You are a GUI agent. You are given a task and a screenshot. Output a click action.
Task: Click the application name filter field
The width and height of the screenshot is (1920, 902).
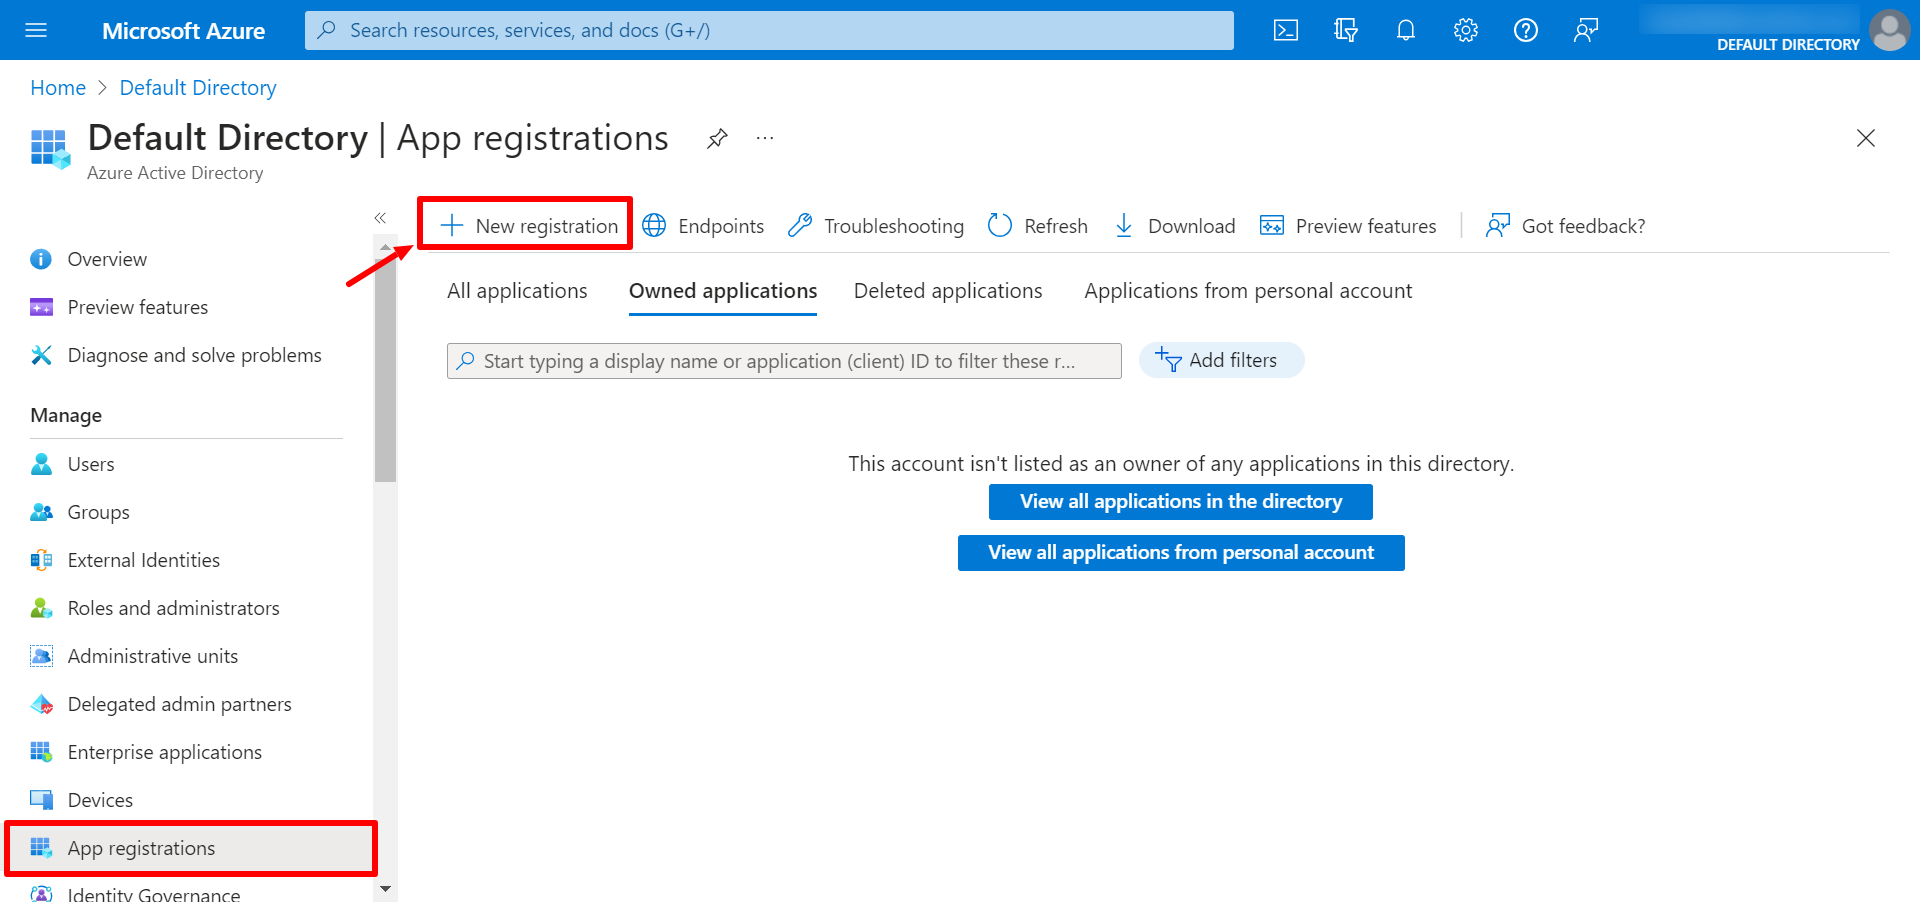pyautogui.click(x=784, y=361)
